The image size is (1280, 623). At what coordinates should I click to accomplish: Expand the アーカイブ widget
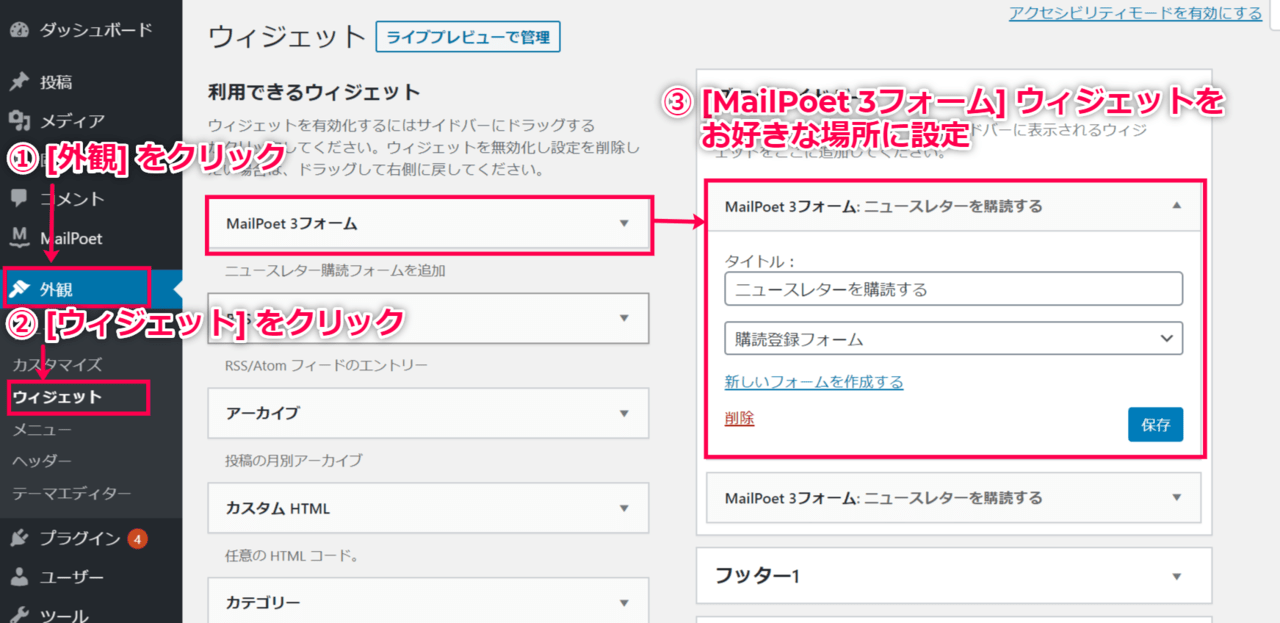point(428,413)
